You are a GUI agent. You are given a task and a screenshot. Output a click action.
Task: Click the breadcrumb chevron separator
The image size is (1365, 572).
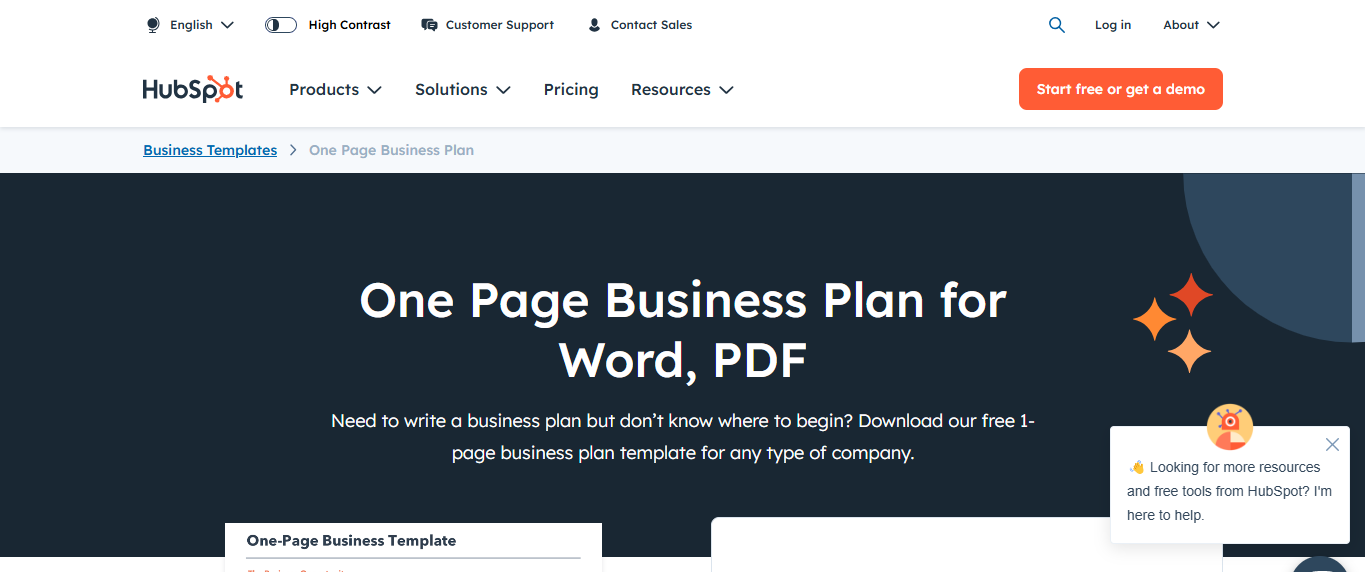pyautogui.click(x=293, y=150)
